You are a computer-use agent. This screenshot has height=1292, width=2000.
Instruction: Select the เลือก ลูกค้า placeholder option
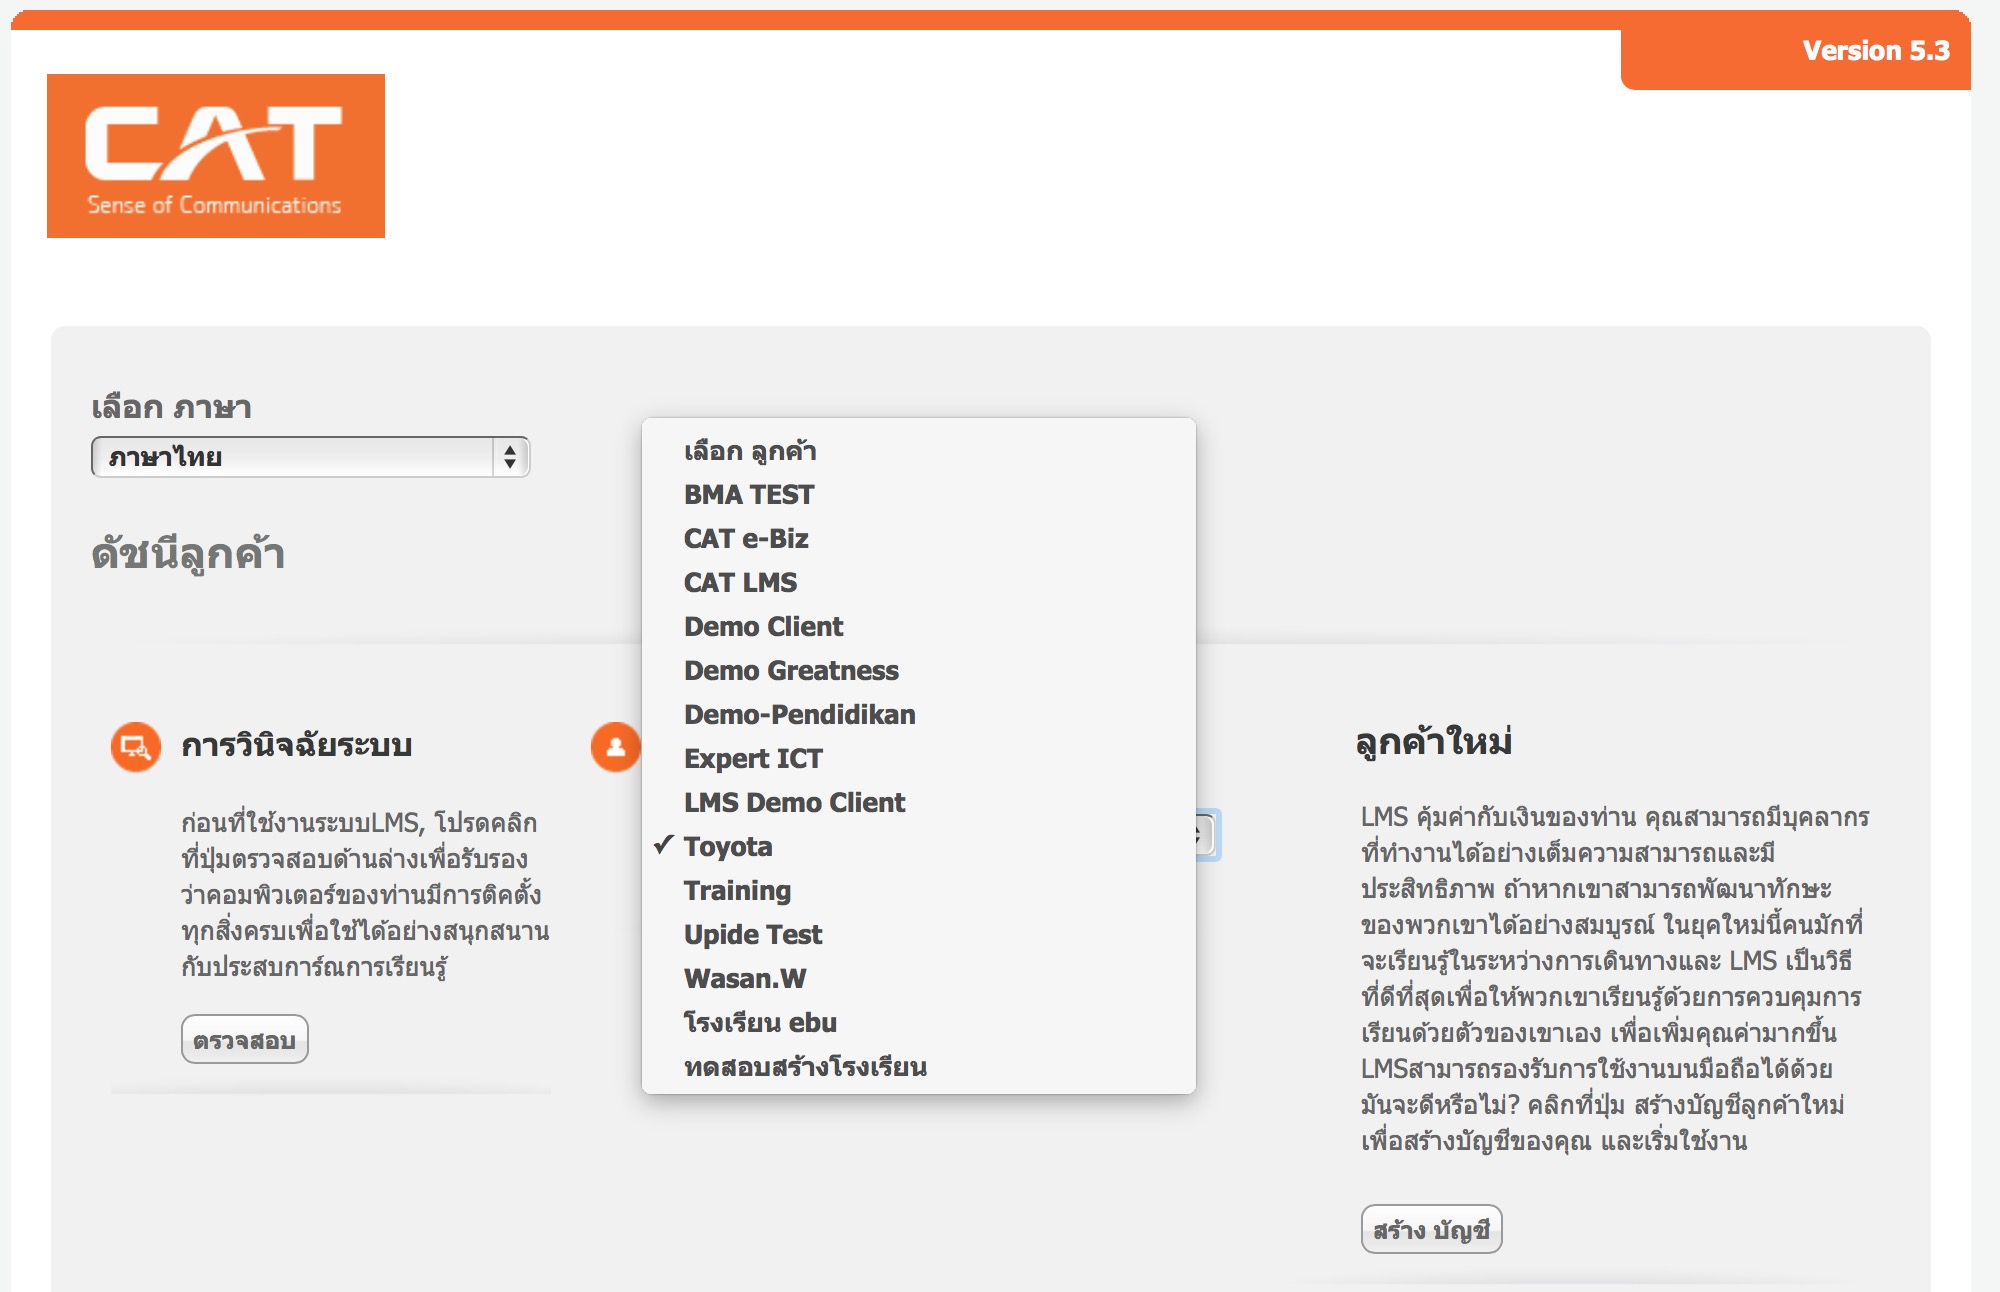pyautogui.click(x=918, y=451)
